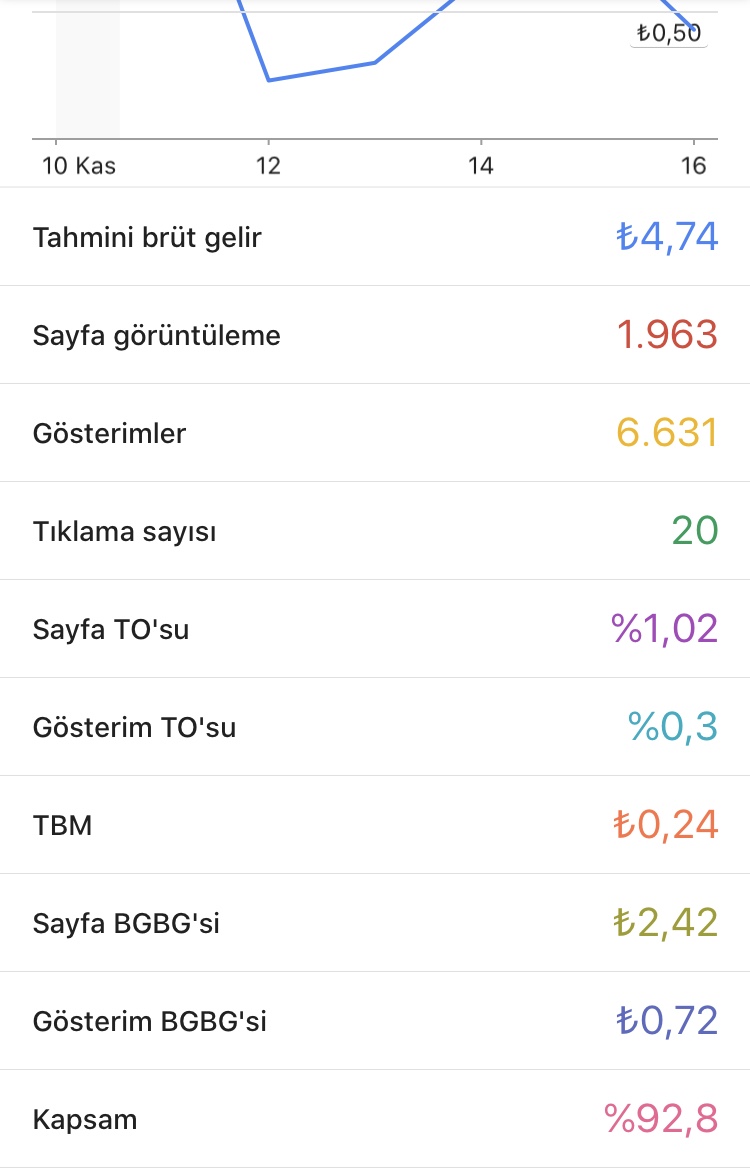
Task: Tap the ₺4,74 revenue value
Action: [x=667, y=237]
